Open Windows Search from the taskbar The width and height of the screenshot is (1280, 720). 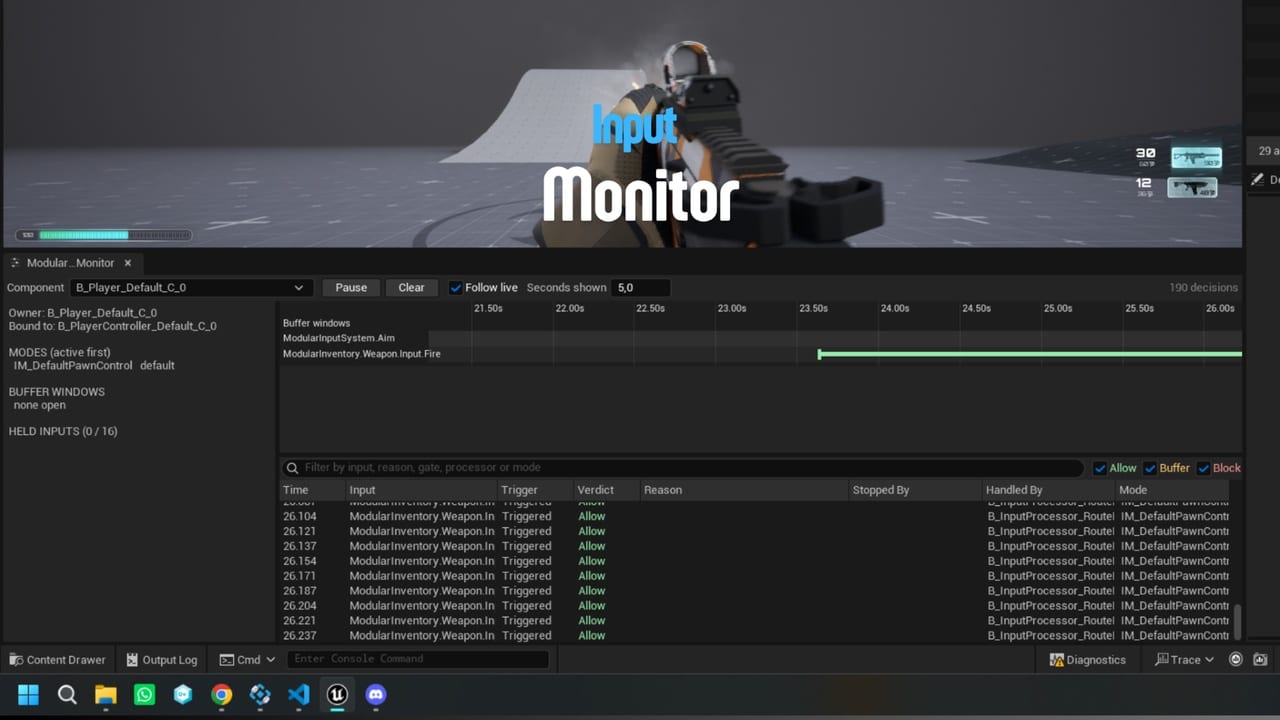[67, 695]
